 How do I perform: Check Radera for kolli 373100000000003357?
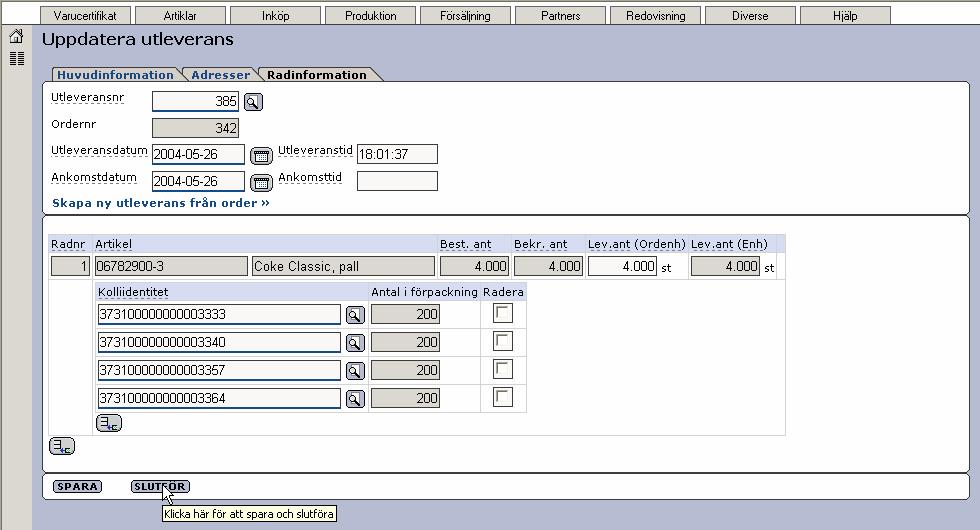503,369
